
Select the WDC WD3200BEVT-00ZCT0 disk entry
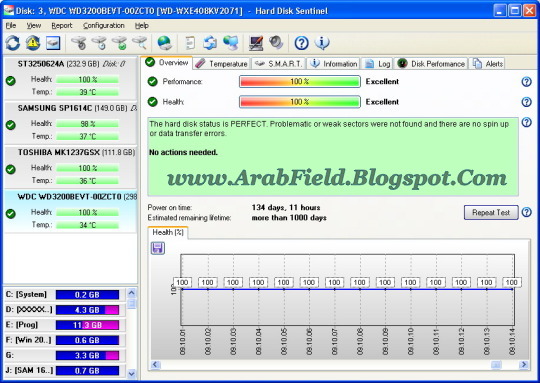[x=70, y=211]
